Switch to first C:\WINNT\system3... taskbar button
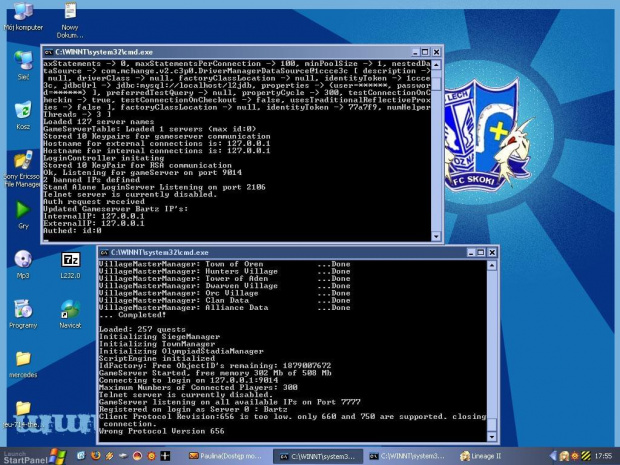The image size is (620, 465). [318, 456]
